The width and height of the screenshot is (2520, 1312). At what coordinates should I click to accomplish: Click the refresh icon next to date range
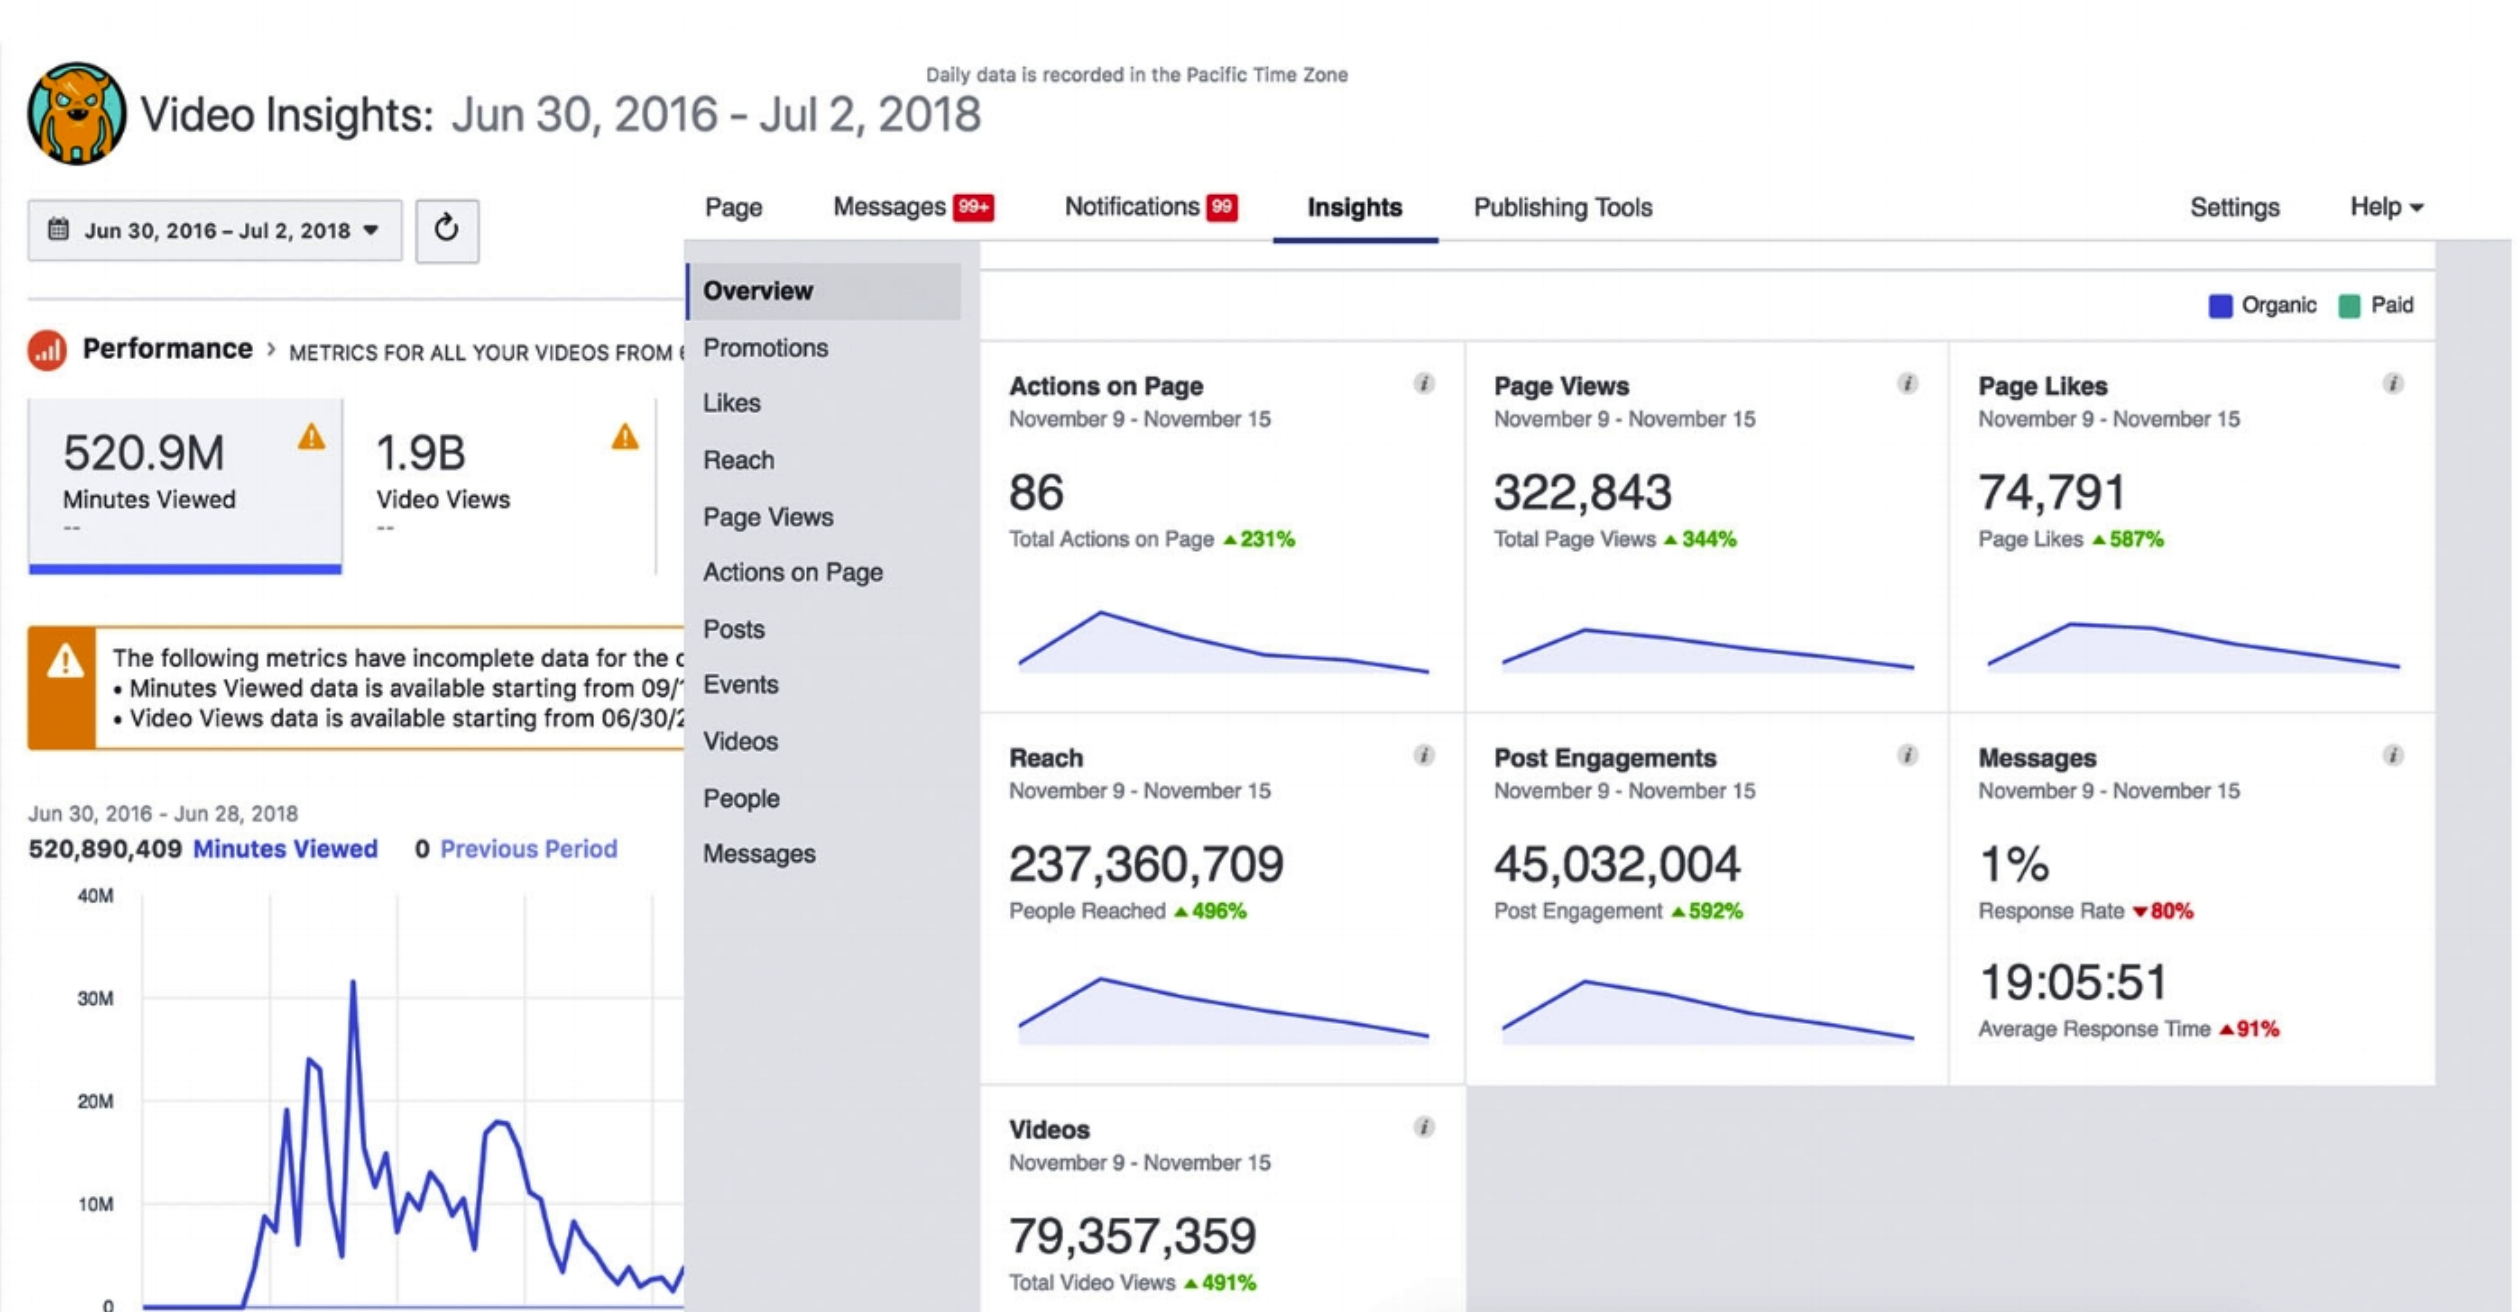(x=446, y=229)
